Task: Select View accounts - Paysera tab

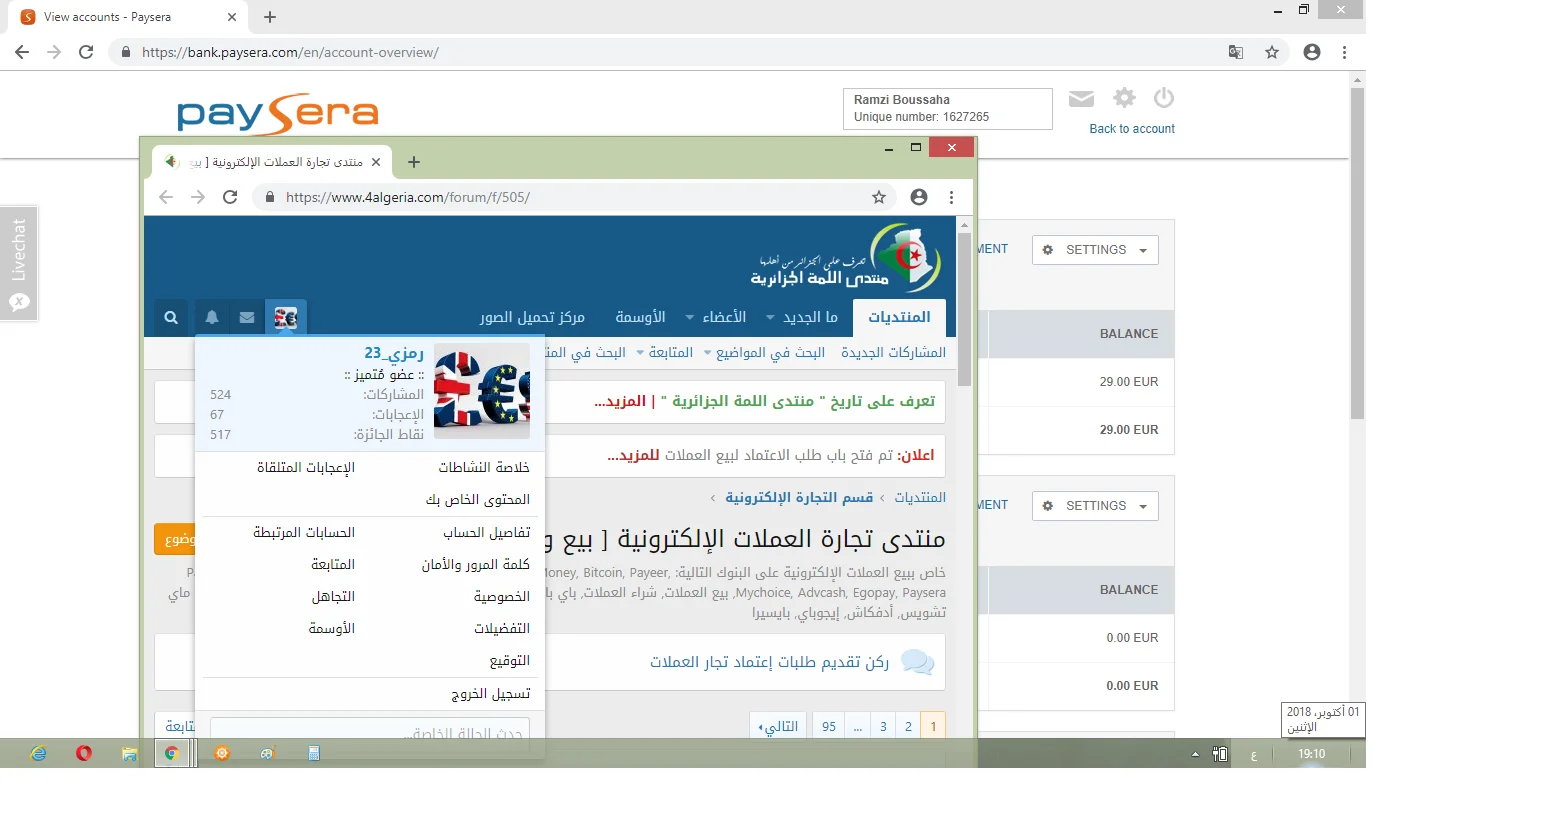Action: pos(128,17)
